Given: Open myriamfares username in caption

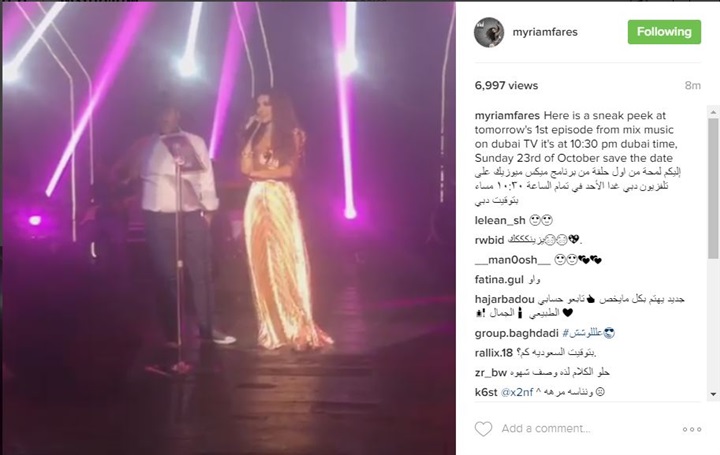Looking at the screenshot, I should (507, 116).
